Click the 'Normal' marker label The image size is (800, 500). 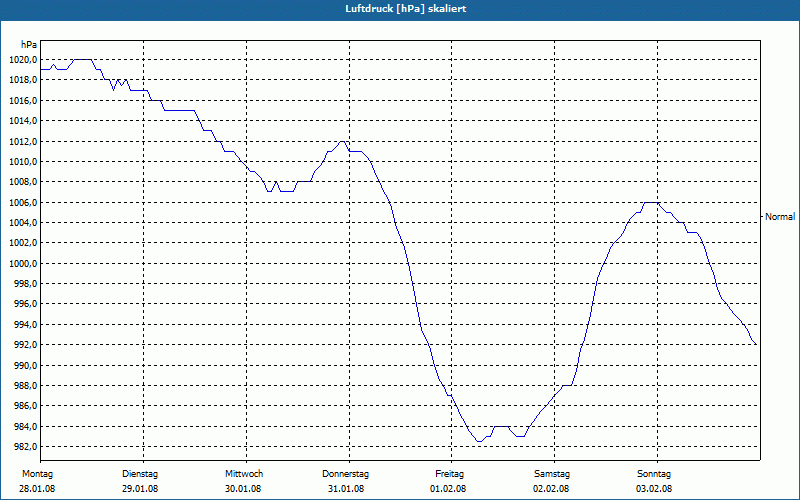(780, 217)
